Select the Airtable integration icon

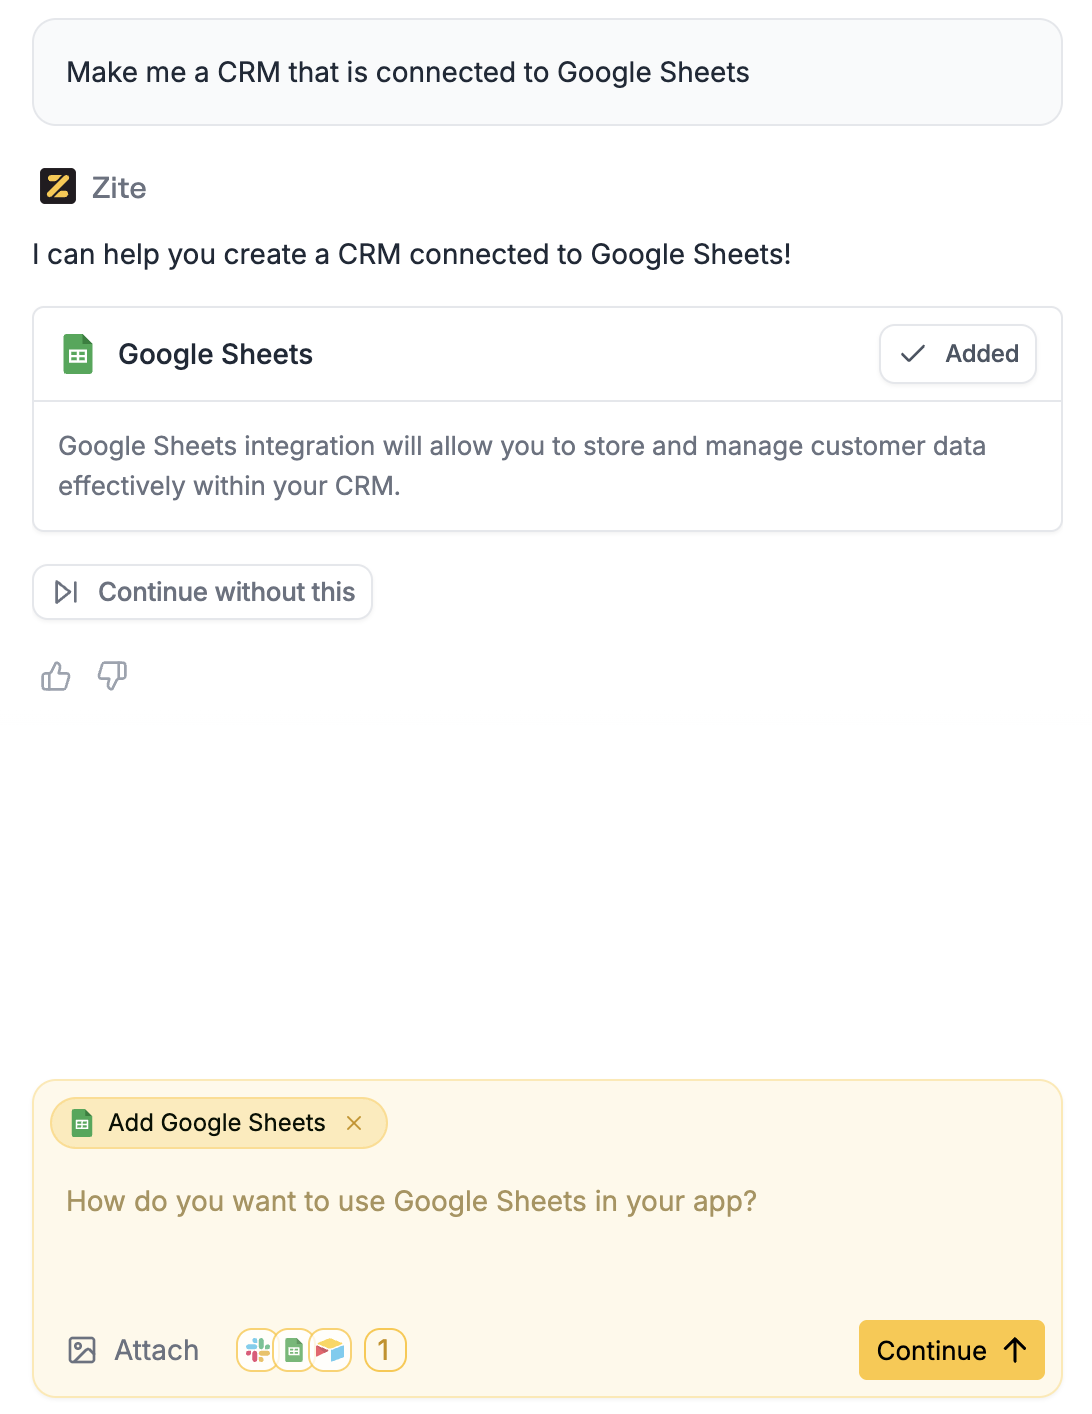pos(330,1350)
